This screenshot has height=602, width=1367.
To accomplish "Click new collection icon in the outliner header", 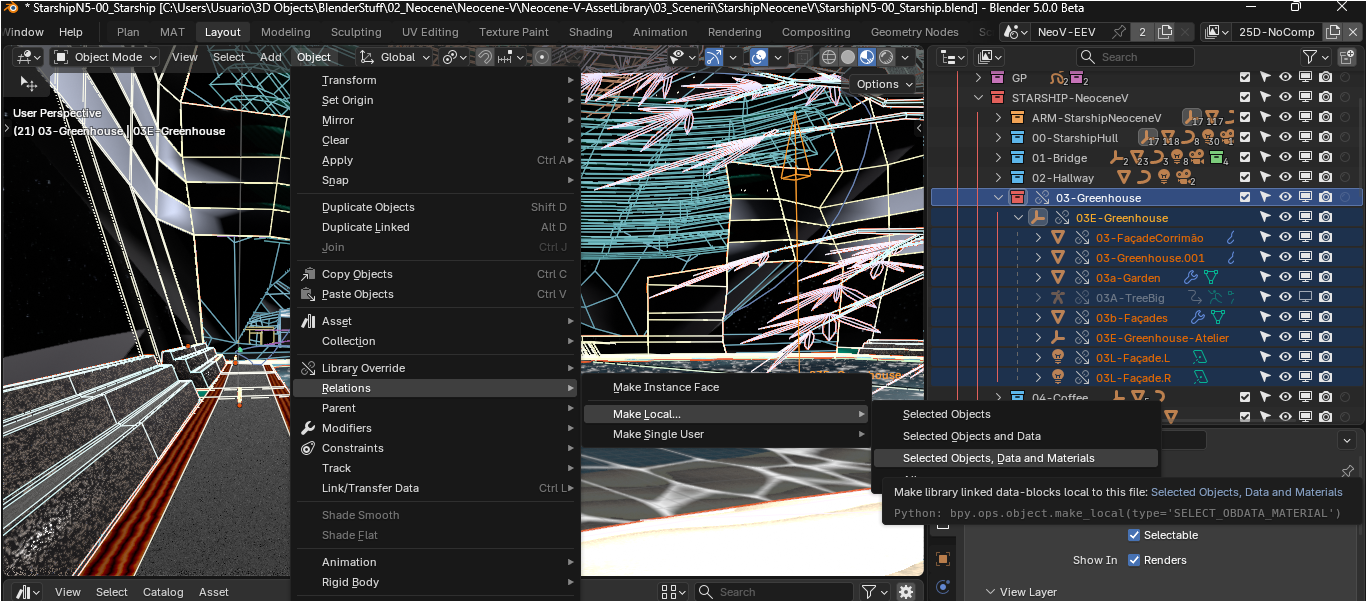I will [x=1346, y=57].
